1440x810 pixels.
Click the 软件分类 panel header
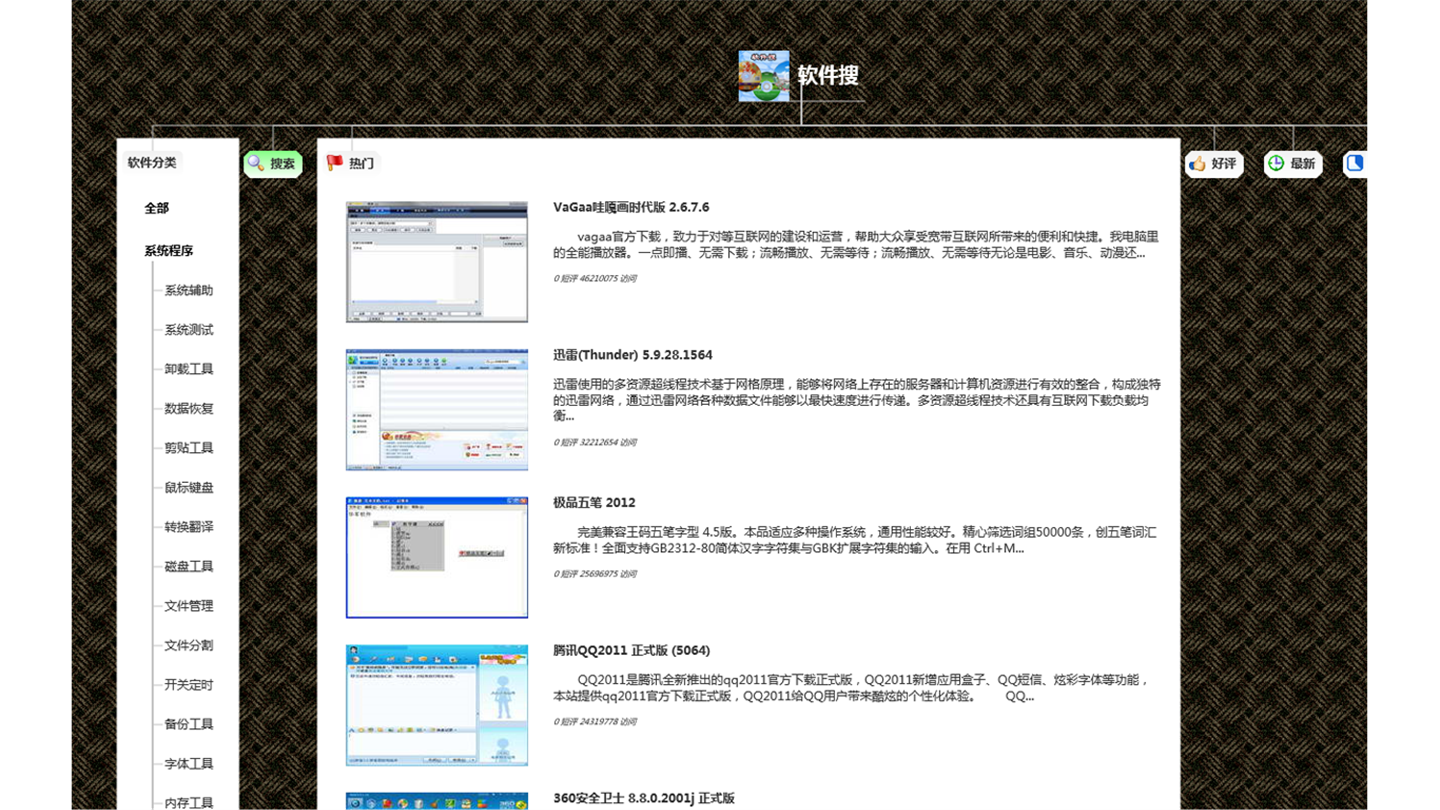pos(152,162)
